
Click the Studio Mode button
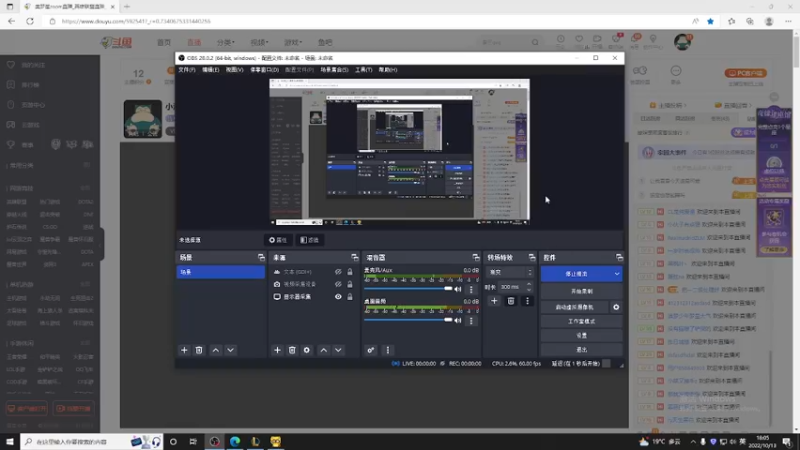(582, 321)
